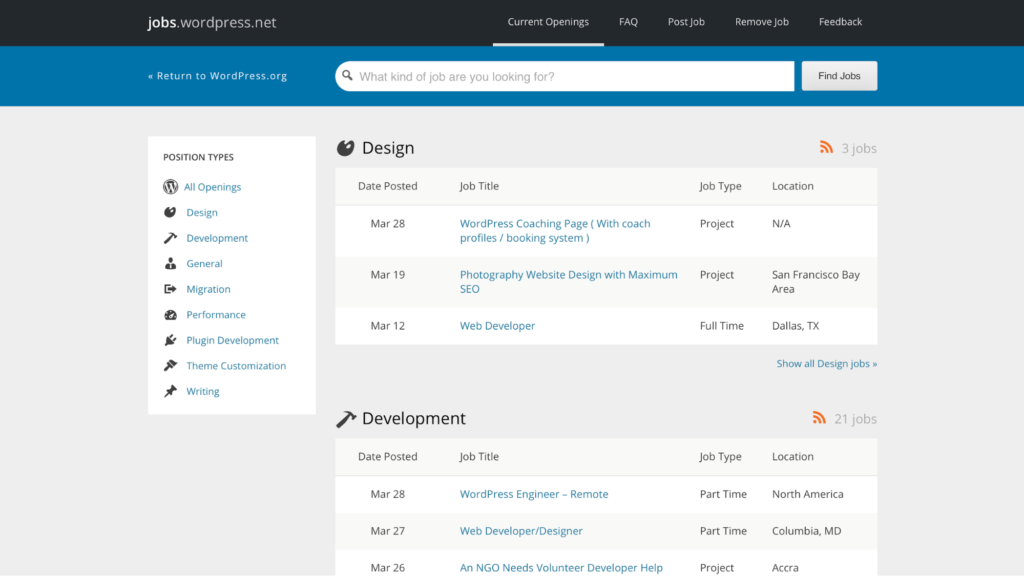
Task: Click the magnifier icon in search box
Action: 347,76
